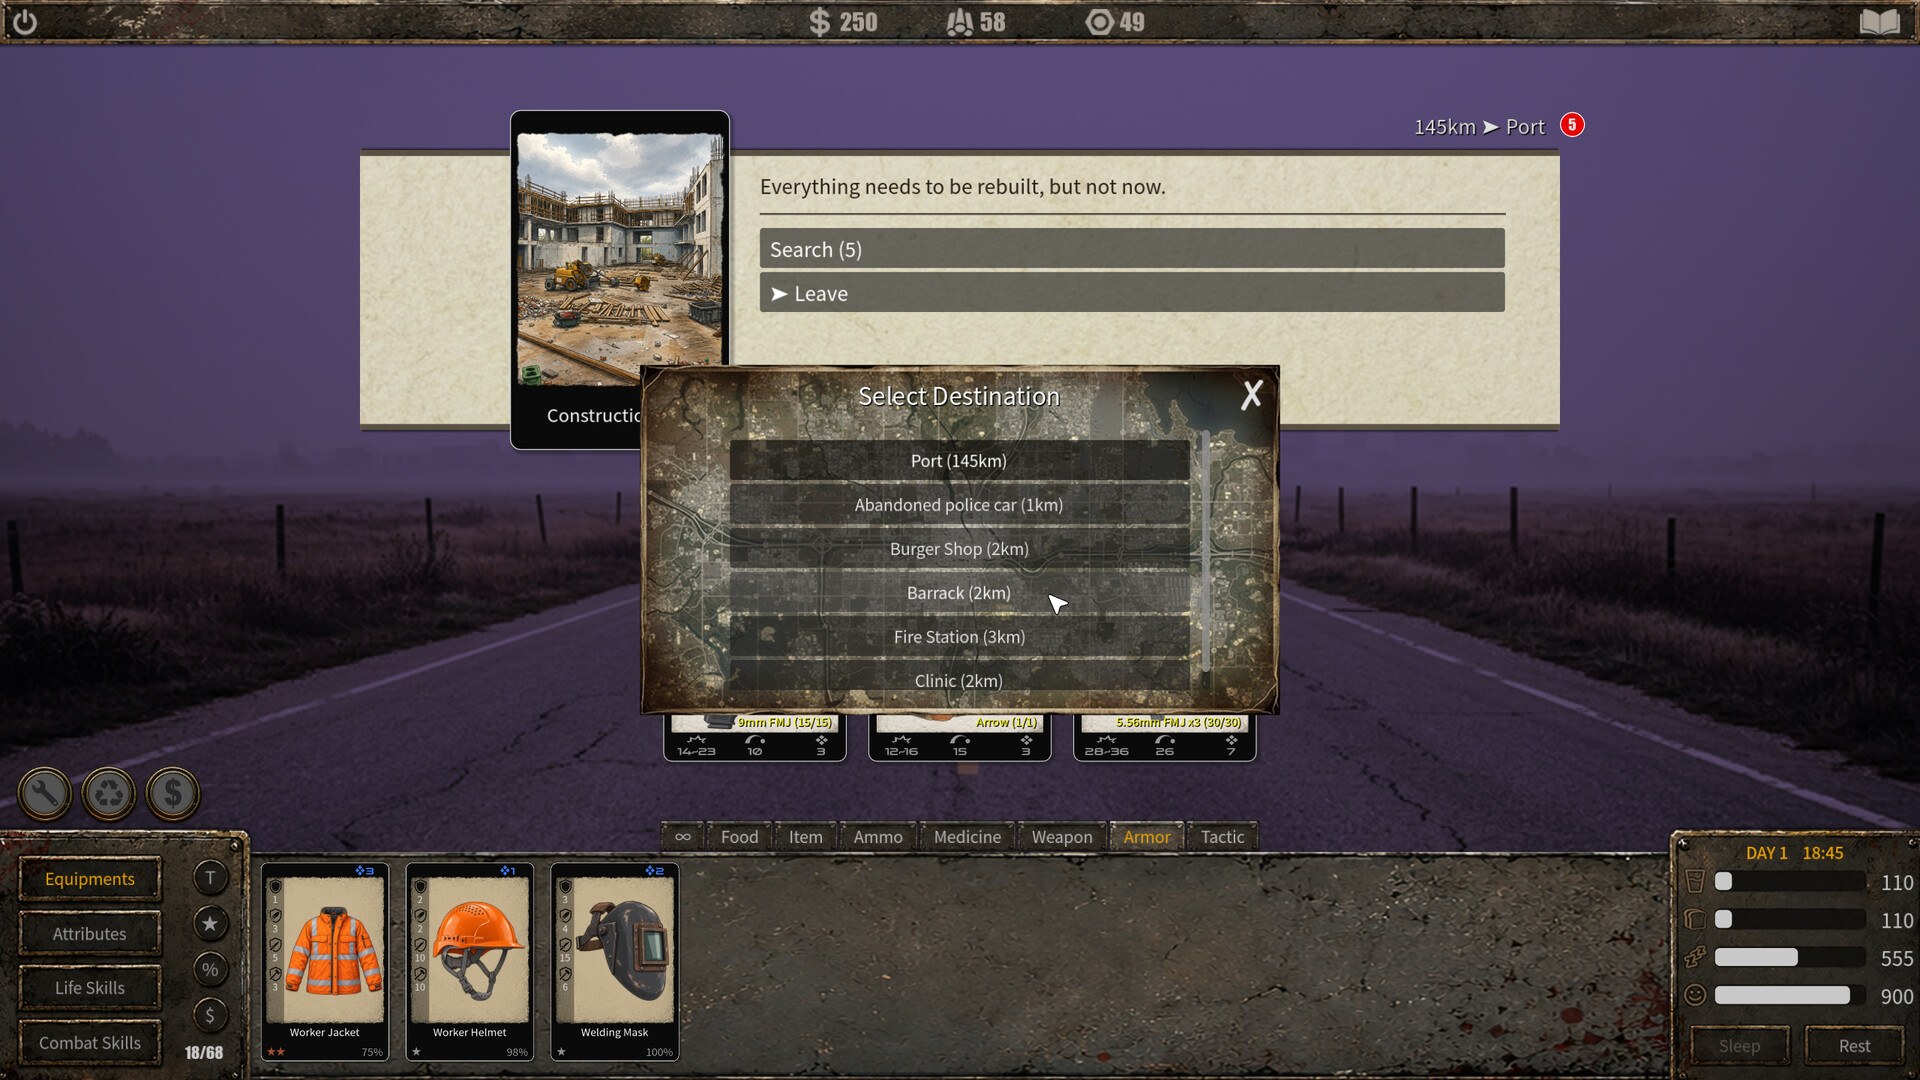The width and height of the screenshot is (1920, 1080).
Task: Click the Search (5) option
Action: coord(1132,249)
